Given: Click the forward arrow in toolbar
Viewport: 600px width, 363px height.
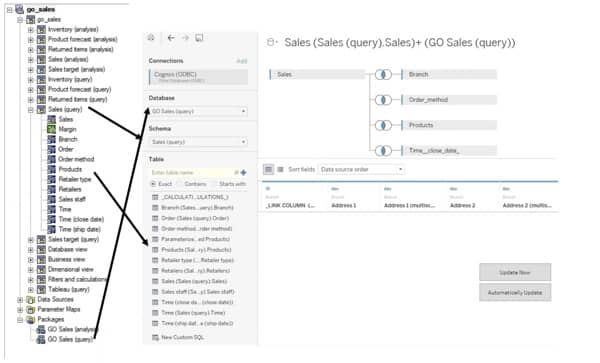Looking at the screenshot, I should 185,37.
